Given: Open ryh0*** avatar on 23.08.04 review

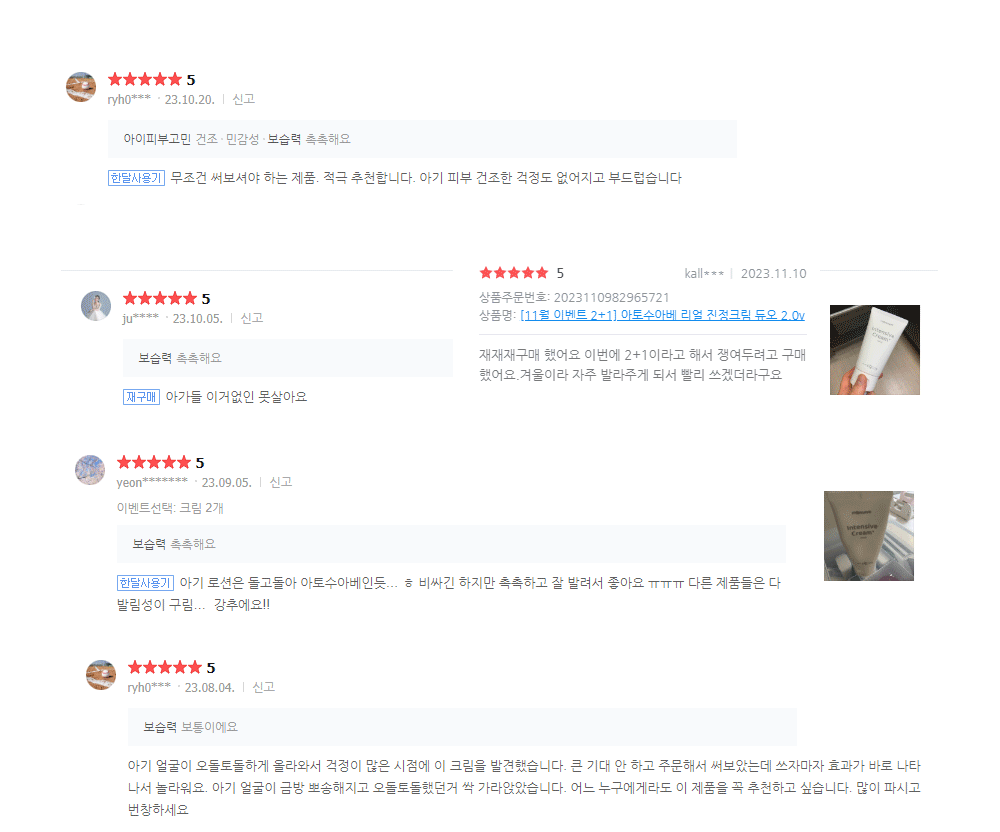Looking at the screenshot, I should click(101, 675).
